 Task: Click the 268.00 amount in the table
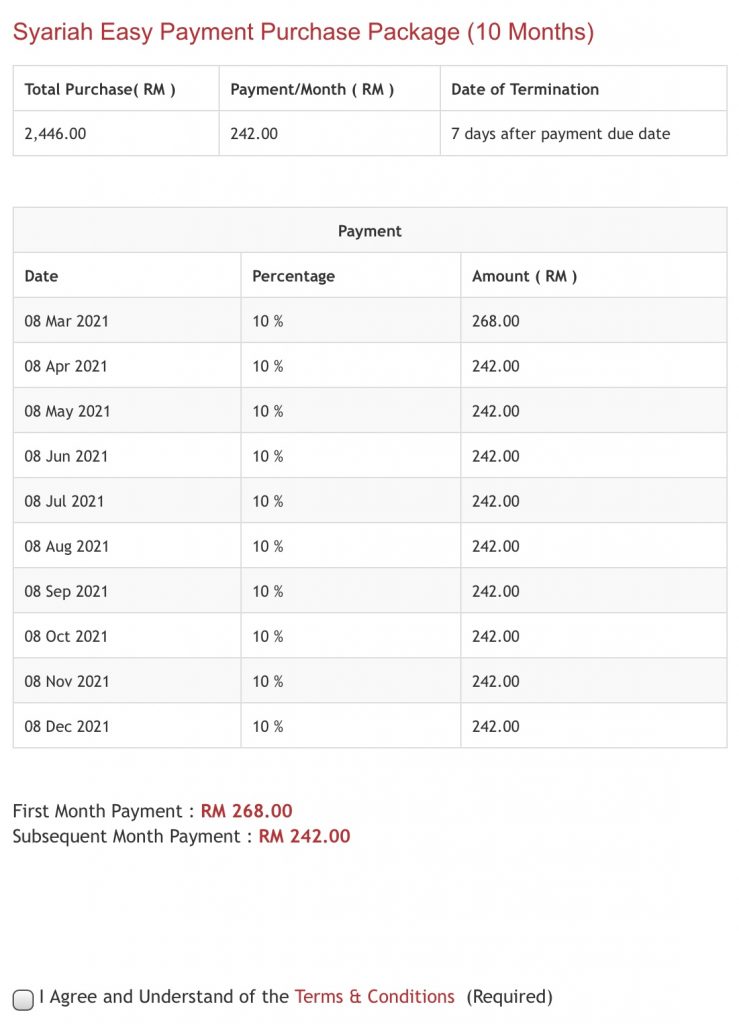496,321
